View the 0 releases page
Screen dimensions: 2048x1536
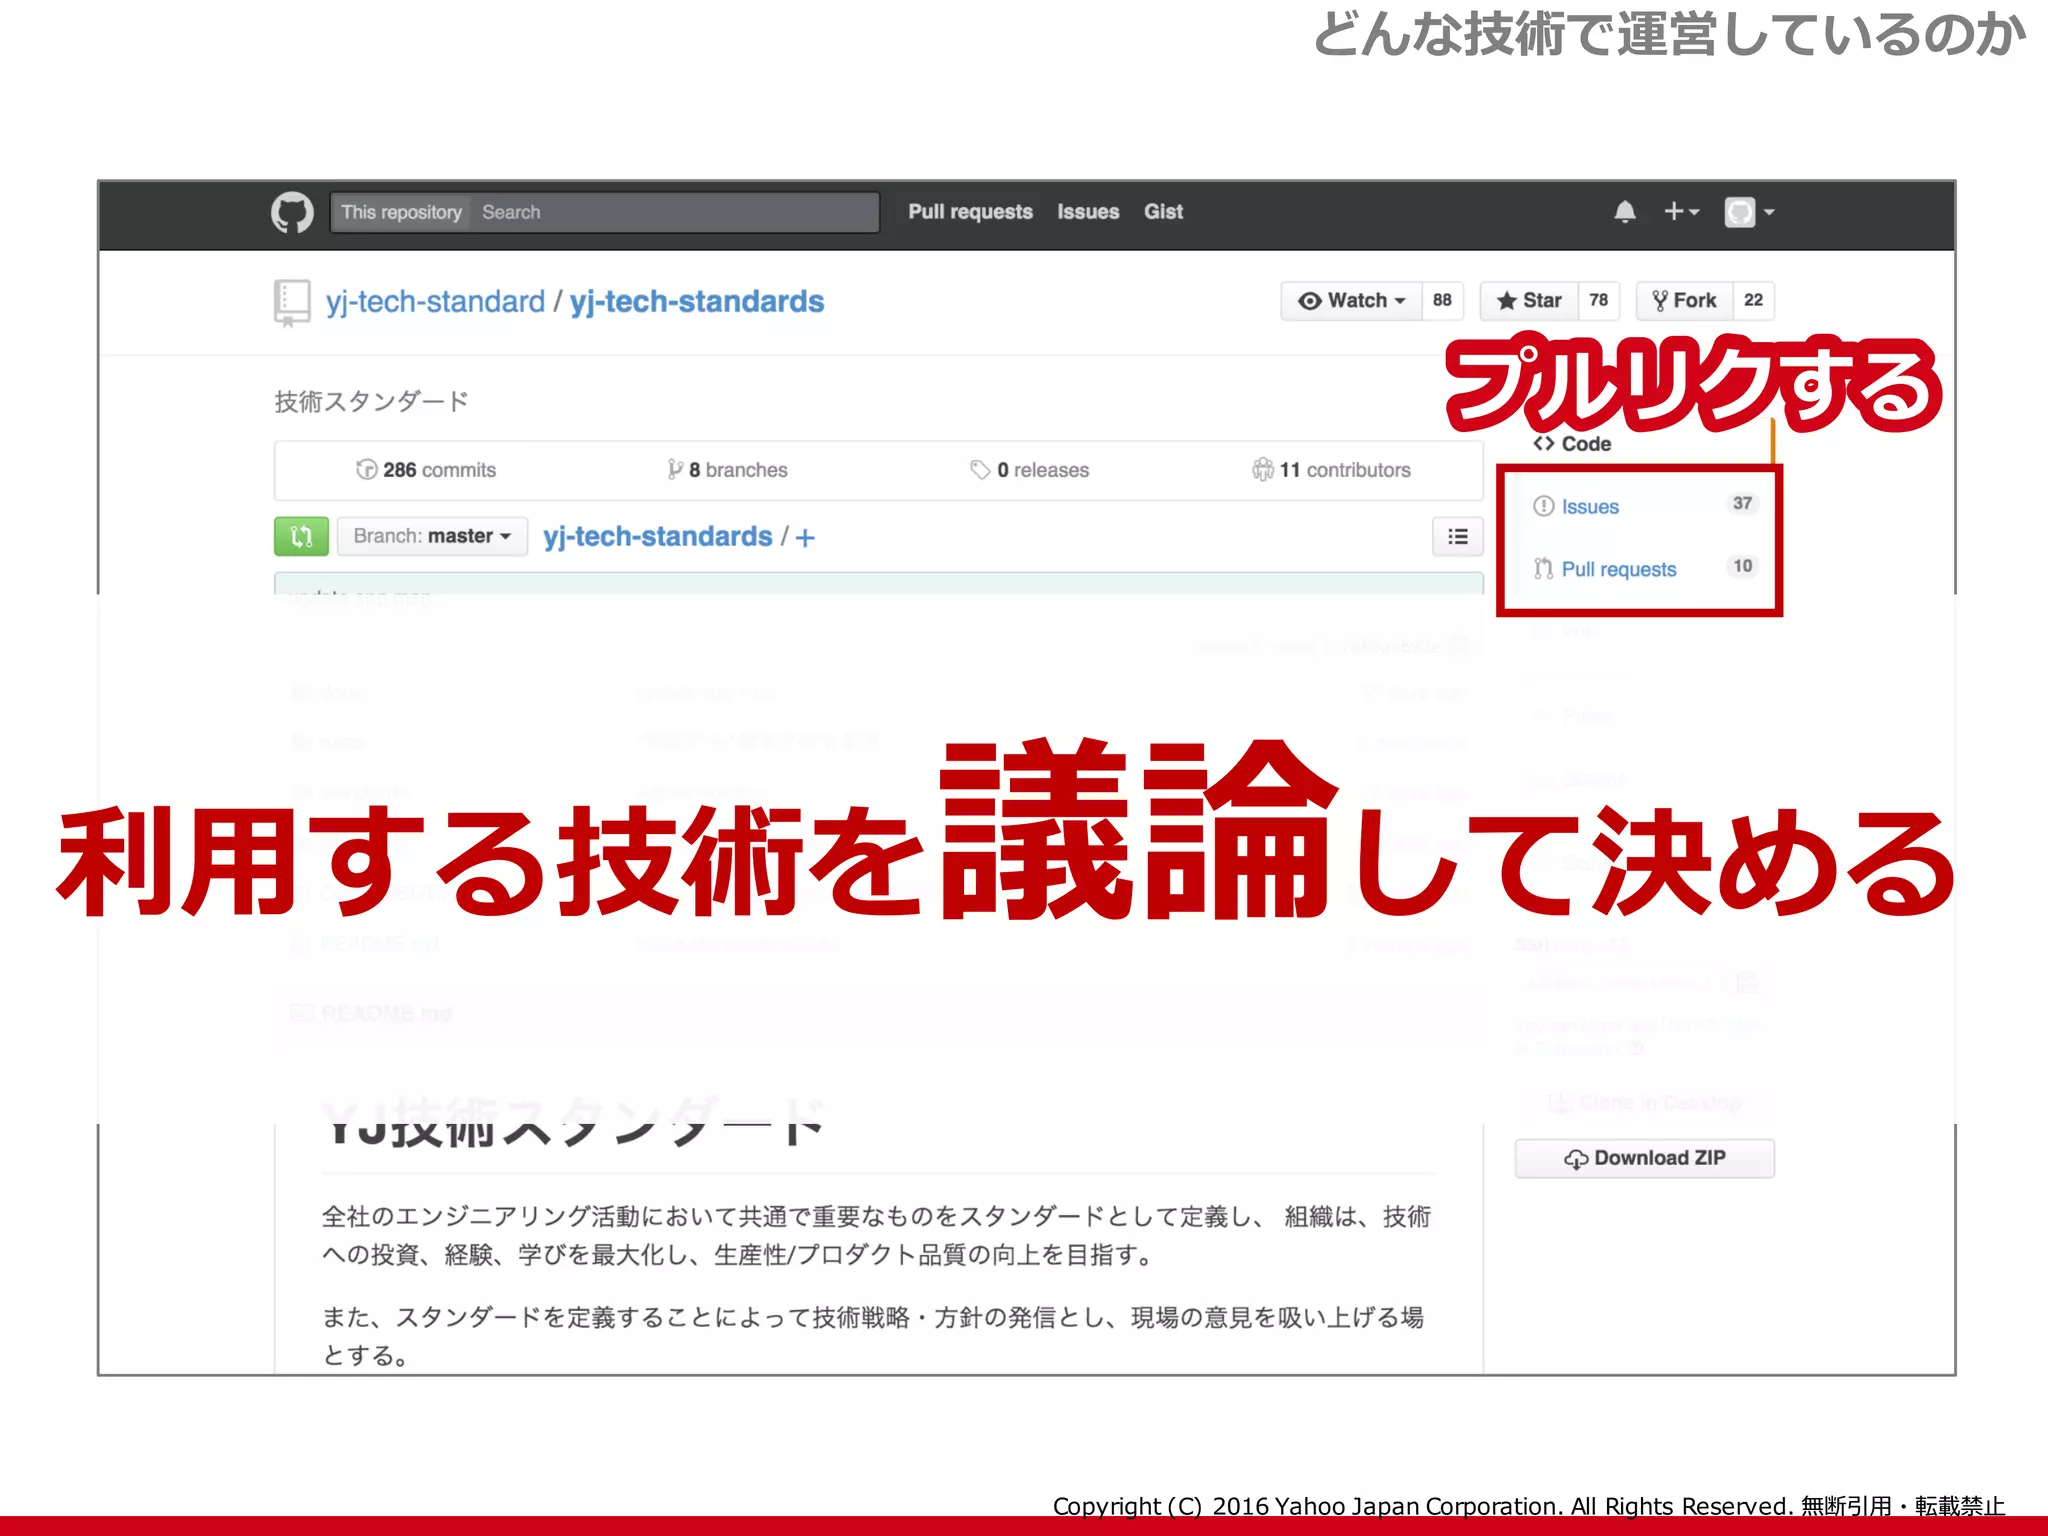tap(1030, 470)
